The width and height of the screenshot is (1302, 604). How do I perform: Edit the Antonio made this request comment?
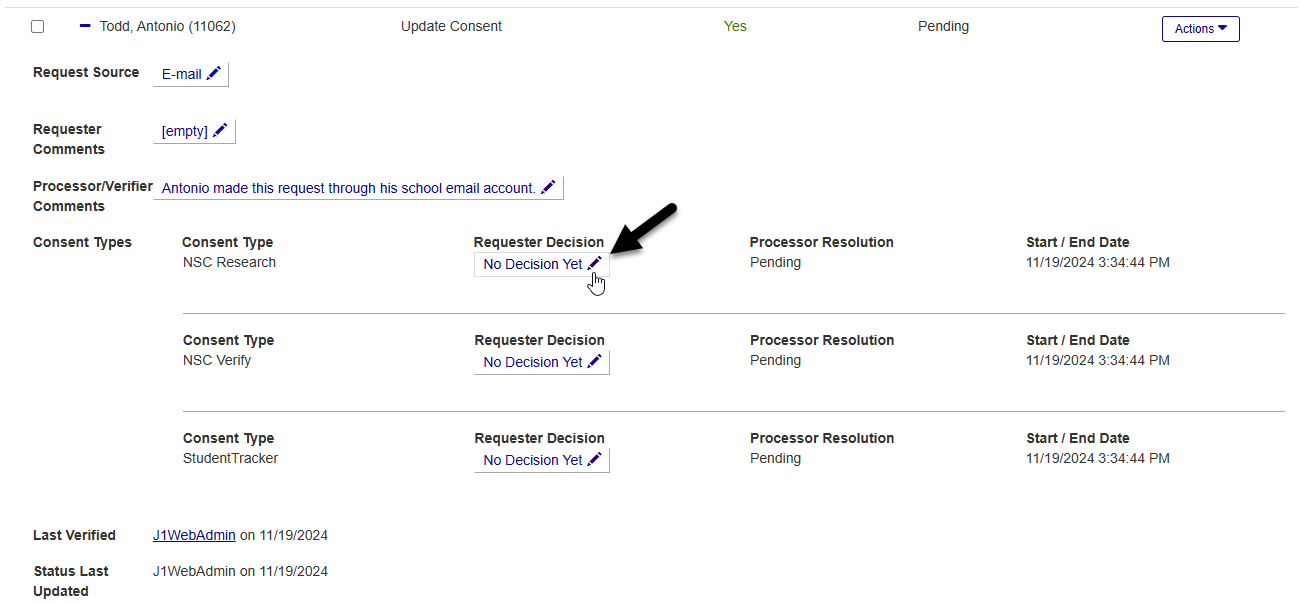coord(348,188)
